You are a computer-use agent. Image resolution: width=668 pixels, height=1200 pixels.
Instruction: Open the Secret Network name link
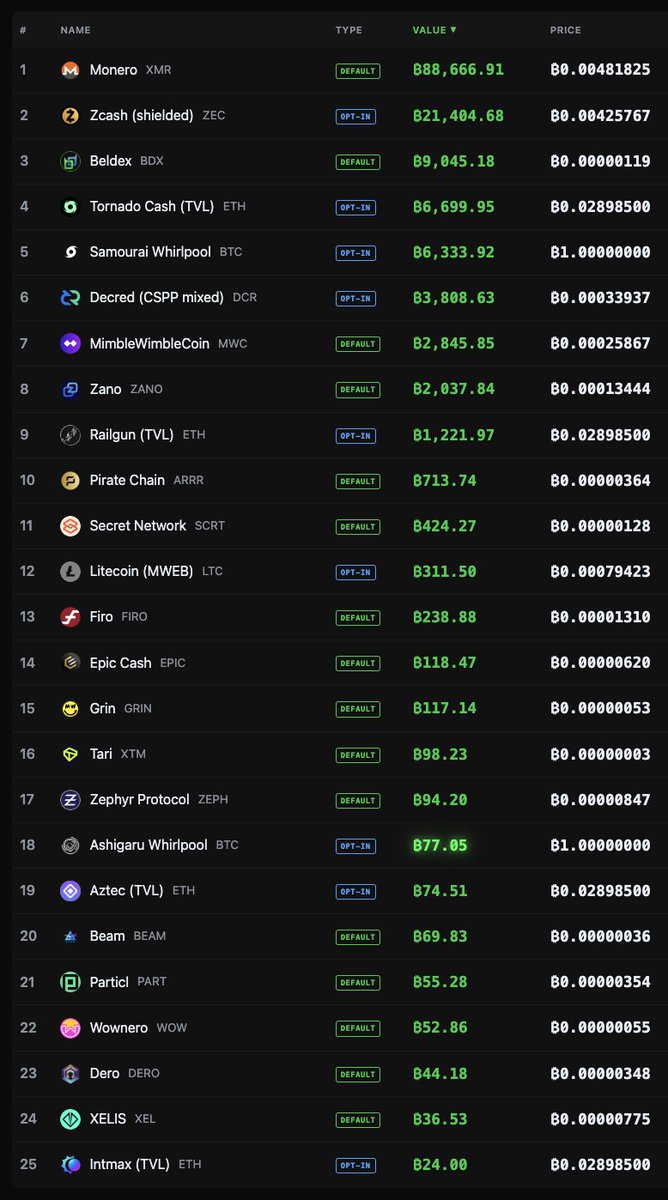[x=137, y=526]
